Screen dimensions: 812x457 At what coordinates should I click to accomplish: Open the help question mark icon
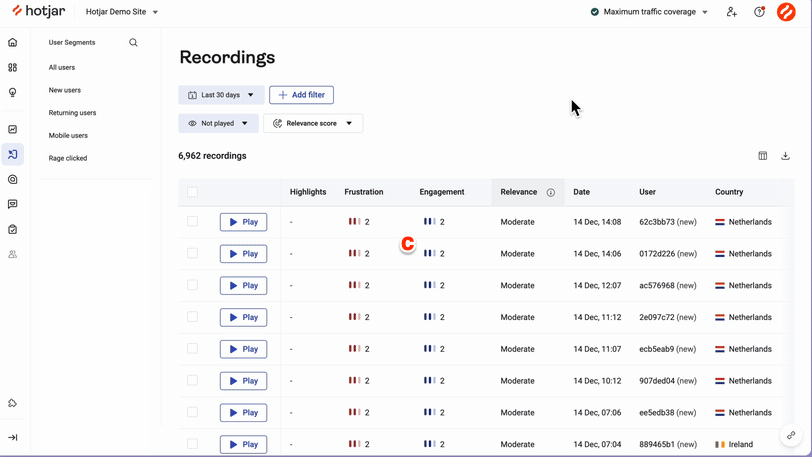point(759,12)
